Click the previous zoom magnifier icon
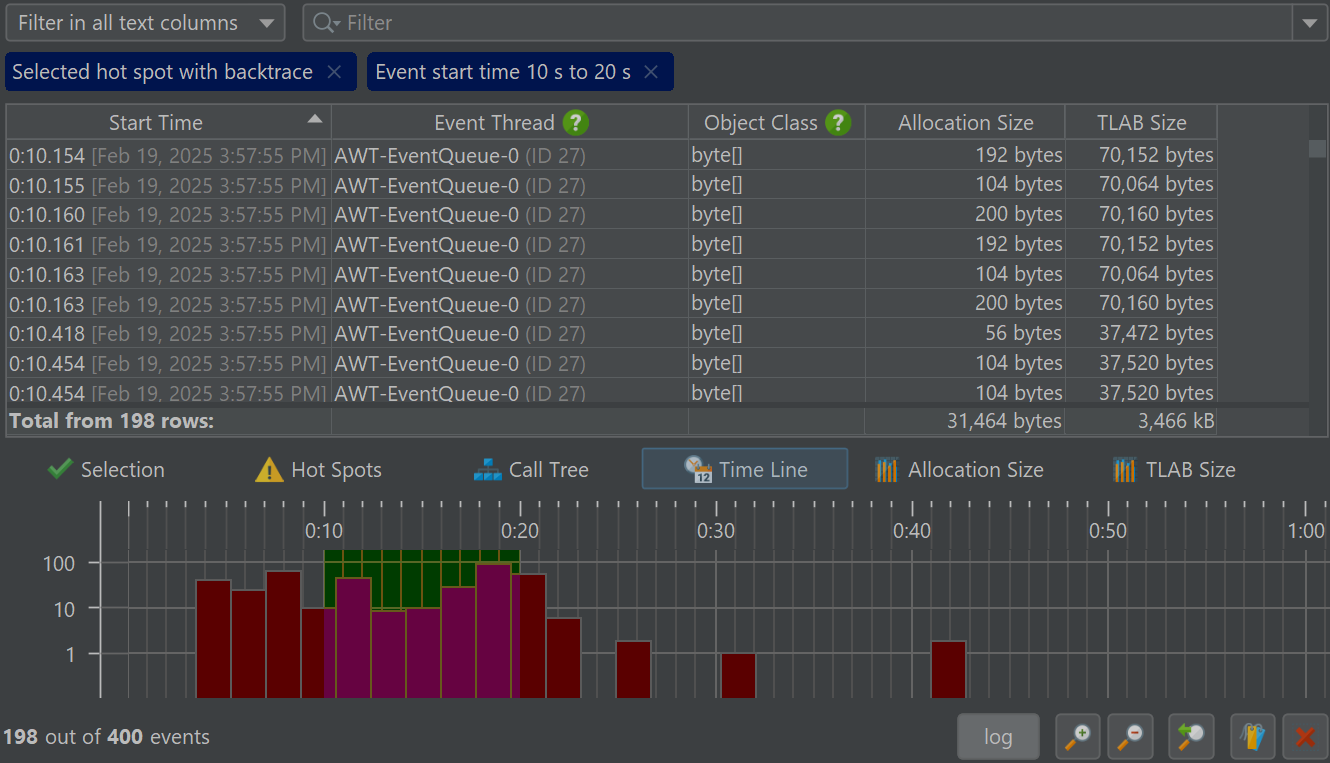 (1190, 737)
